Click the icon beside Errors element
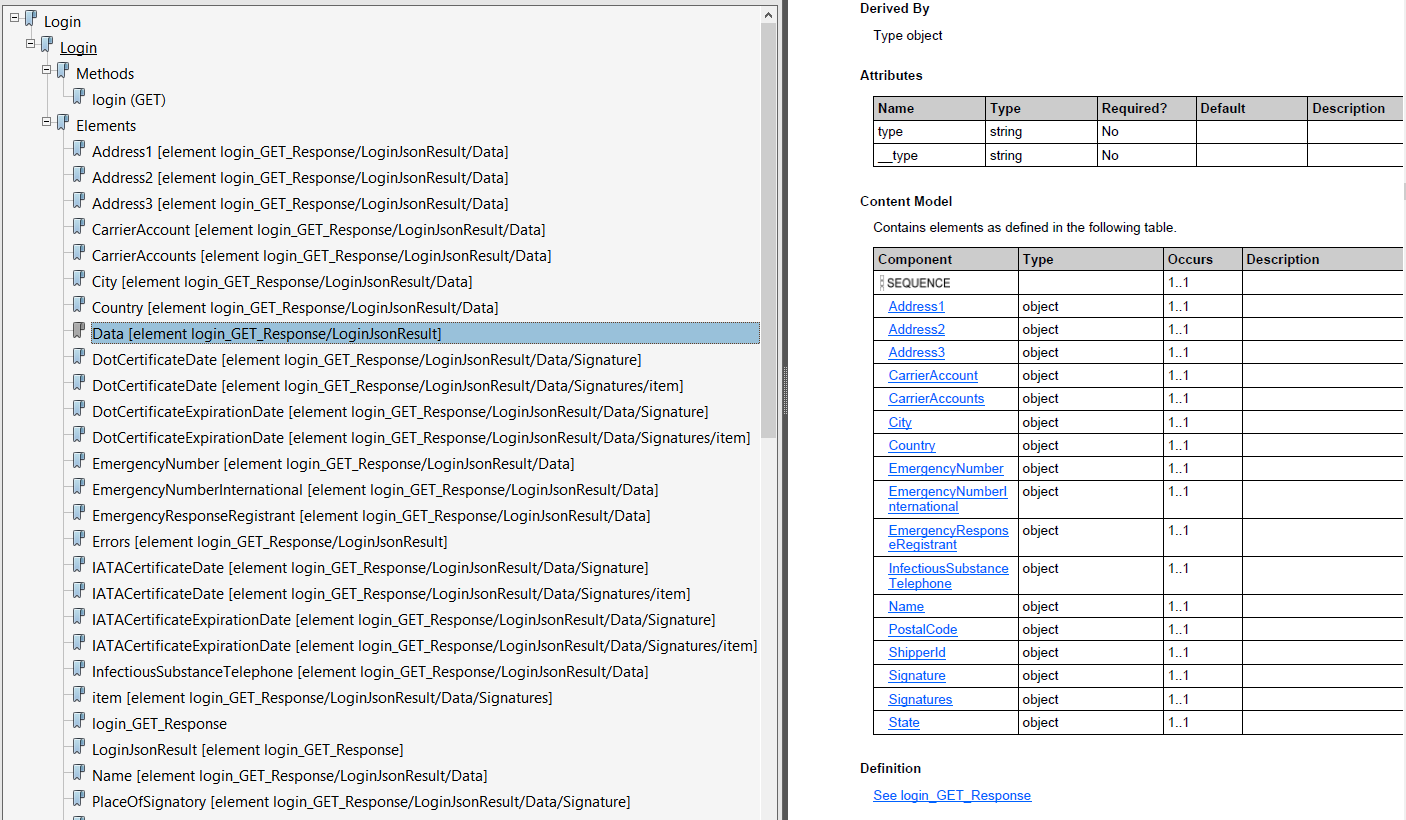 (78, 539)
